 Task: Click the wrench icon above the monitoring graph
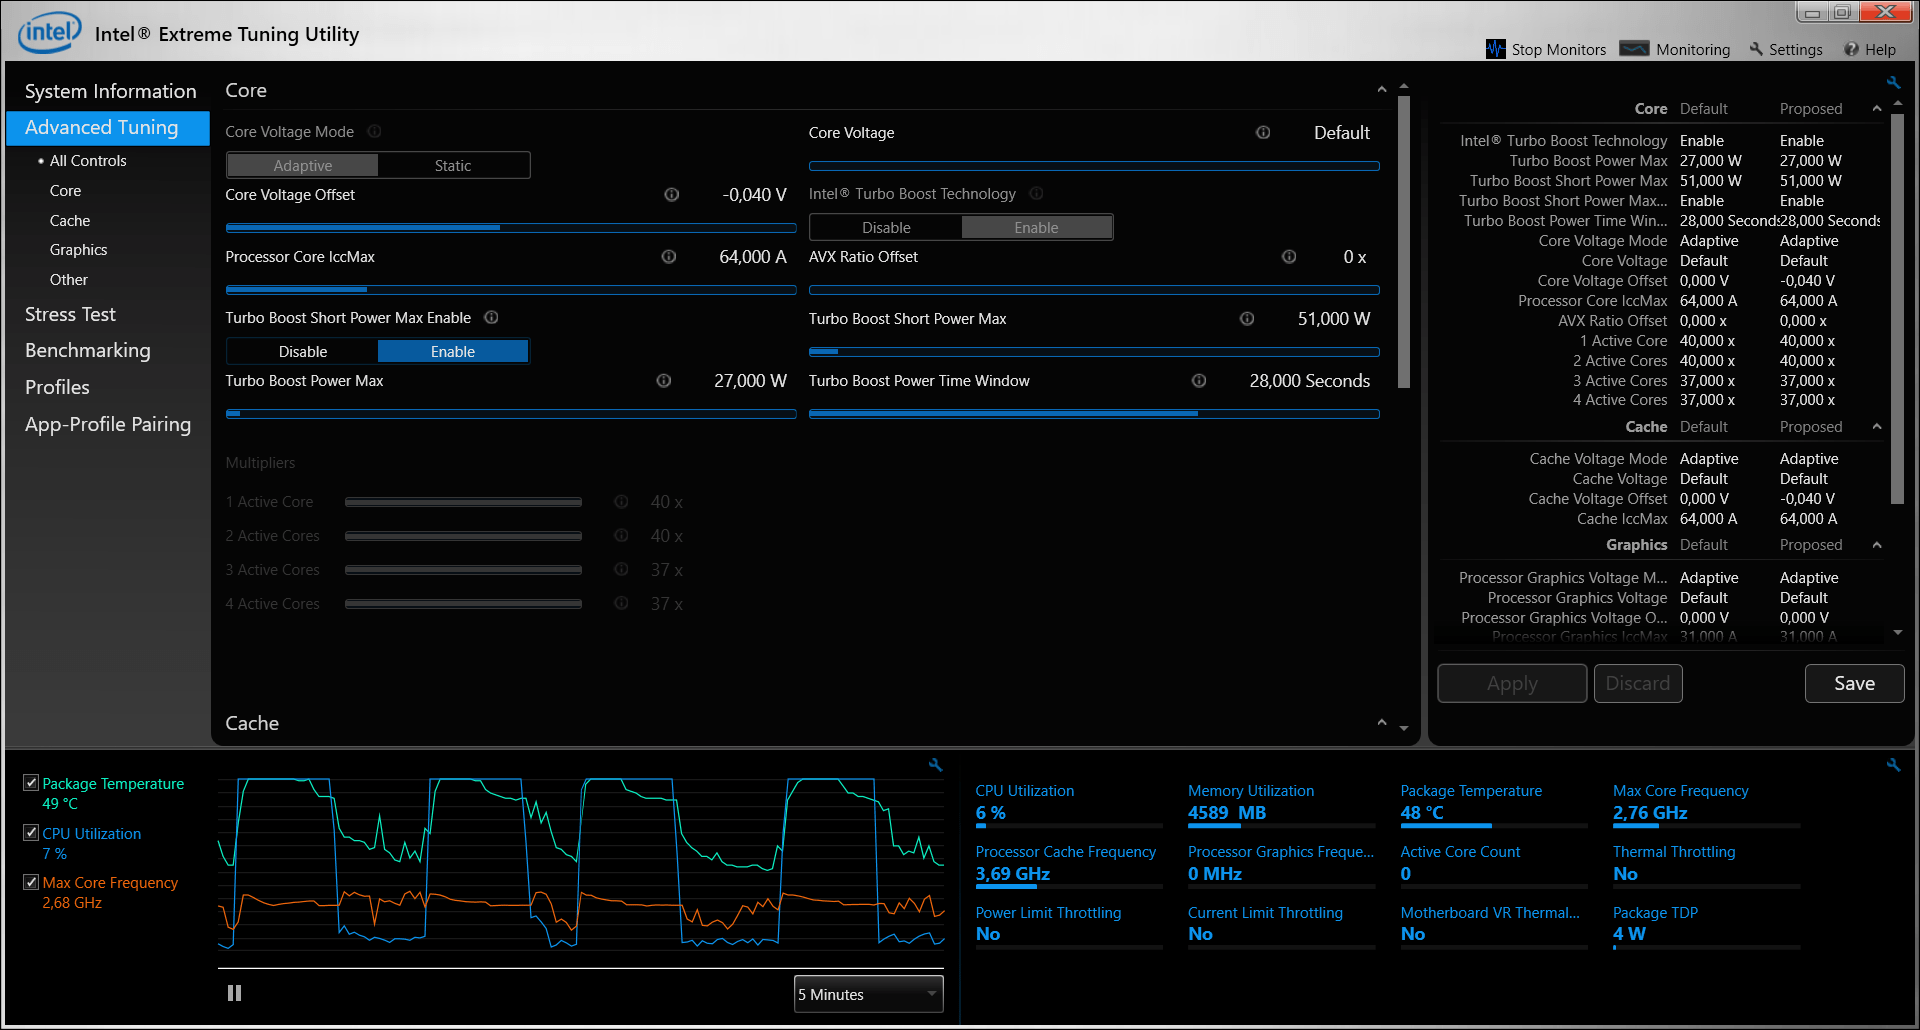pos(935,764)
